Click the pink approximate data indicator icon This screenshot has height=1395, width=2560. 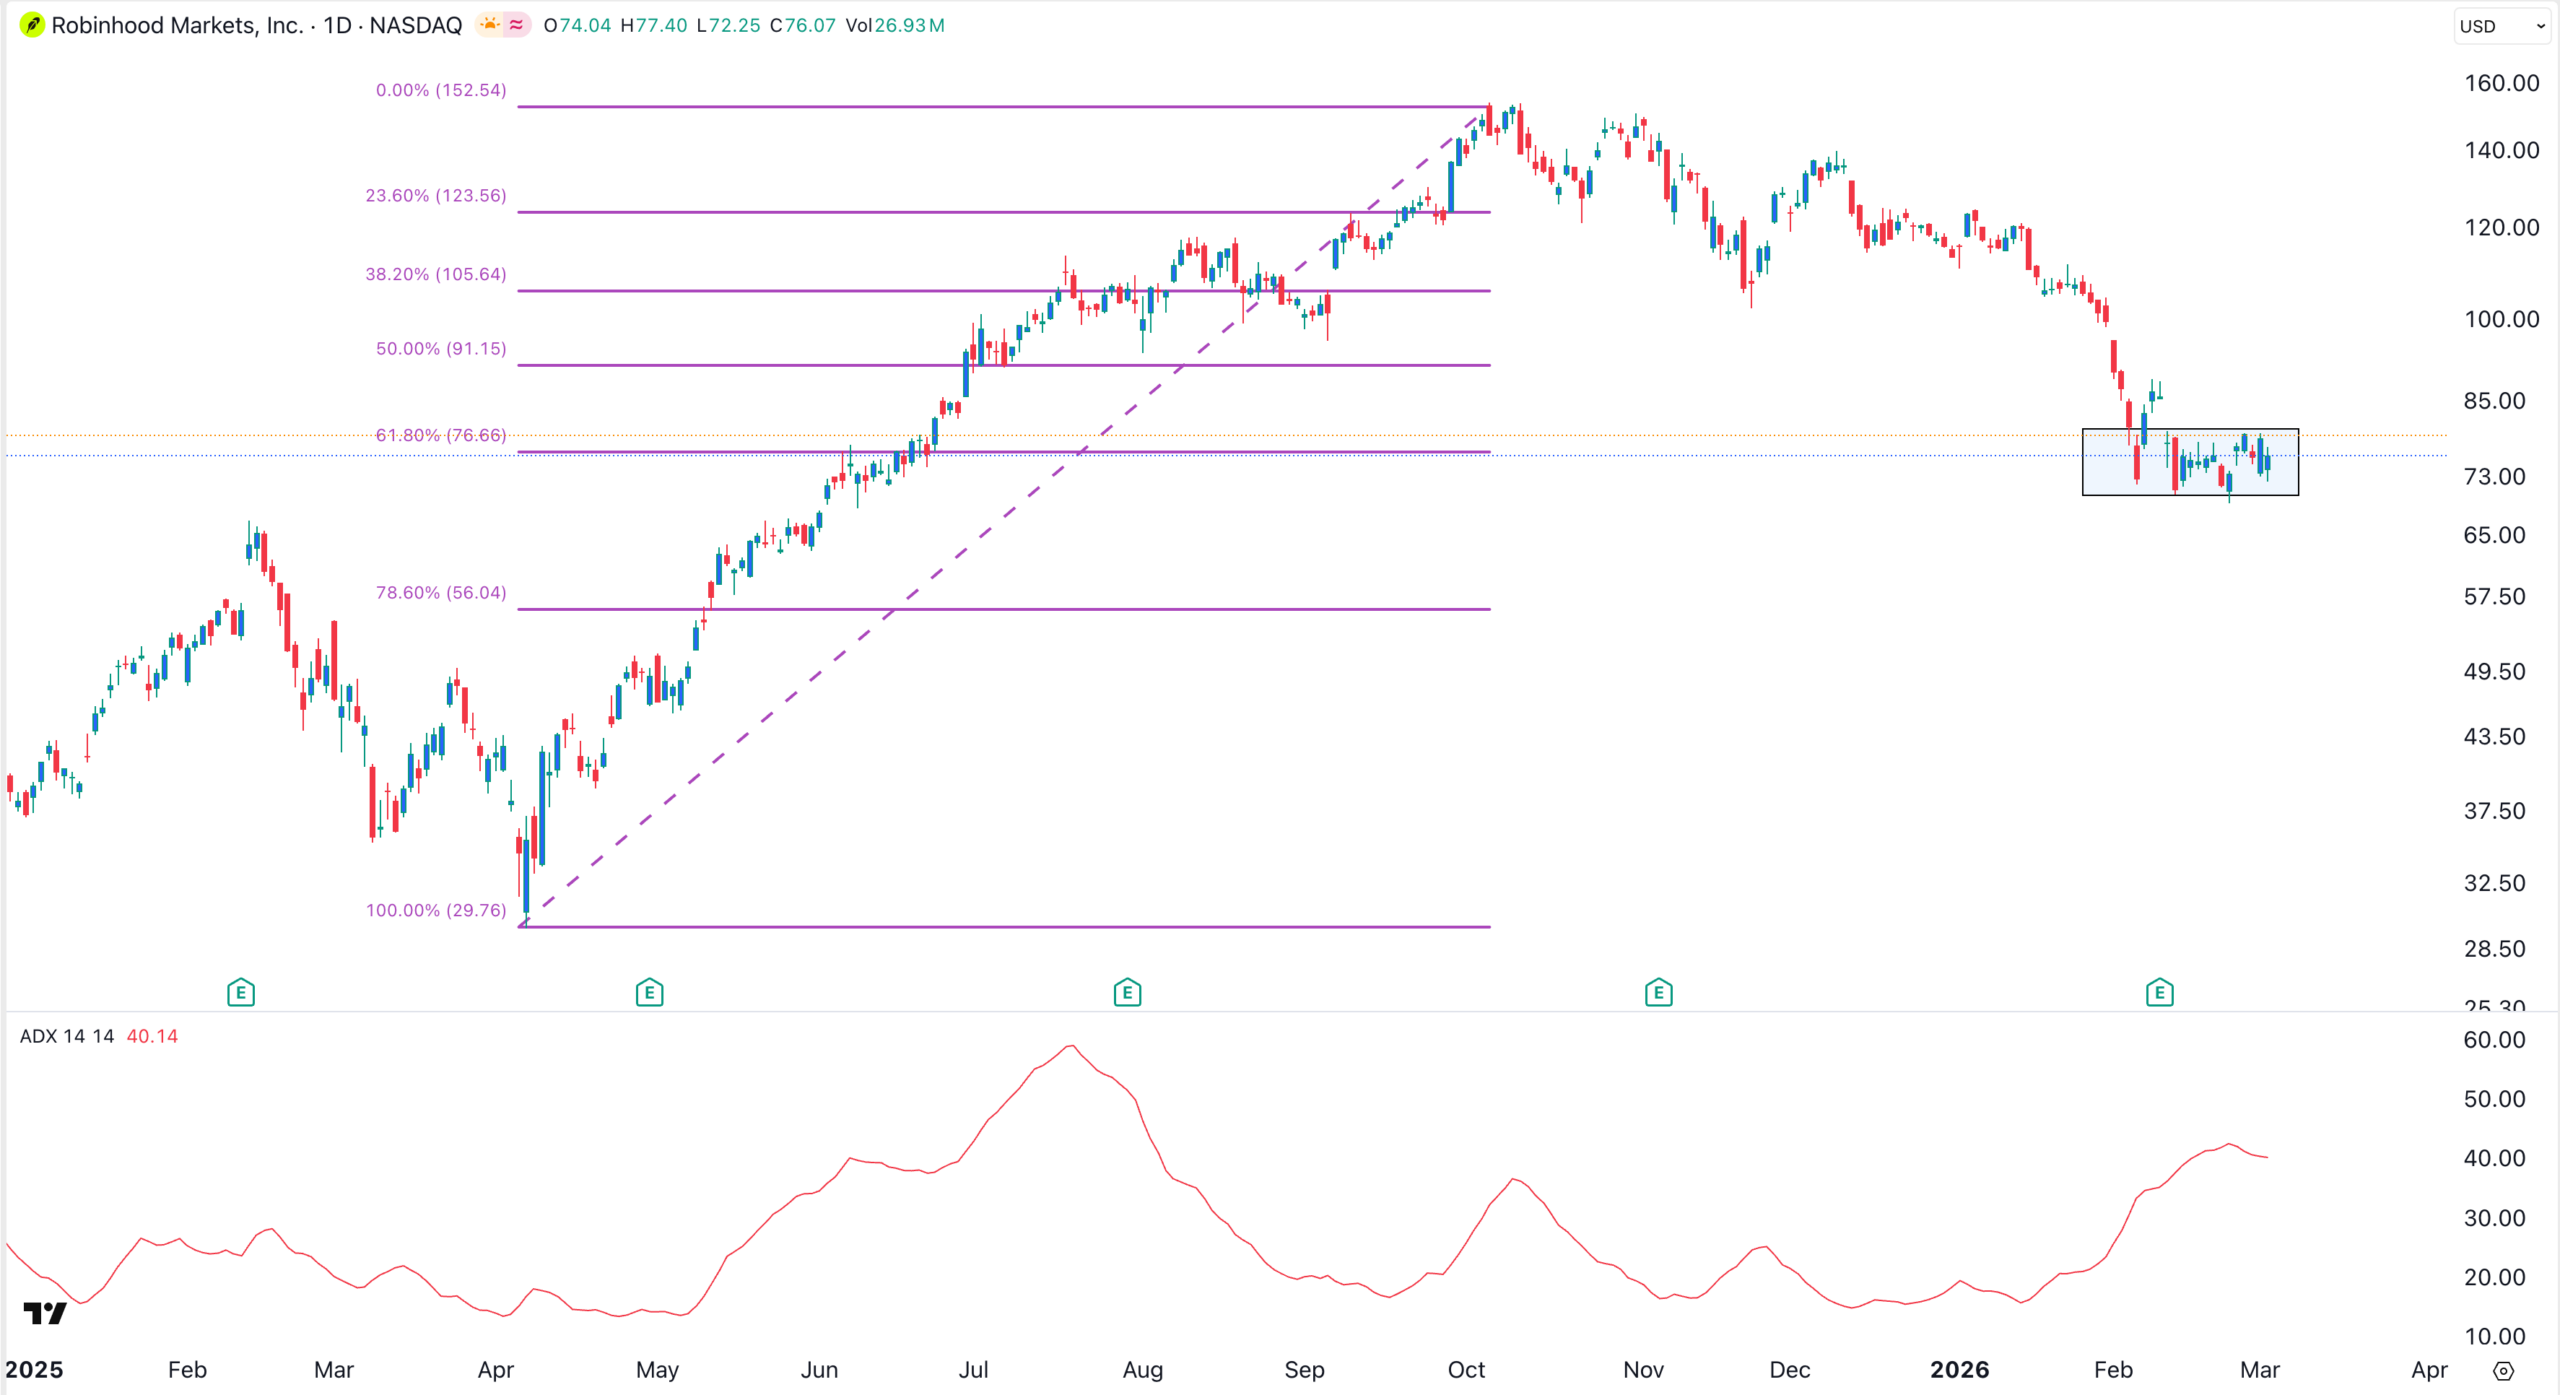[x=516, y=25]
